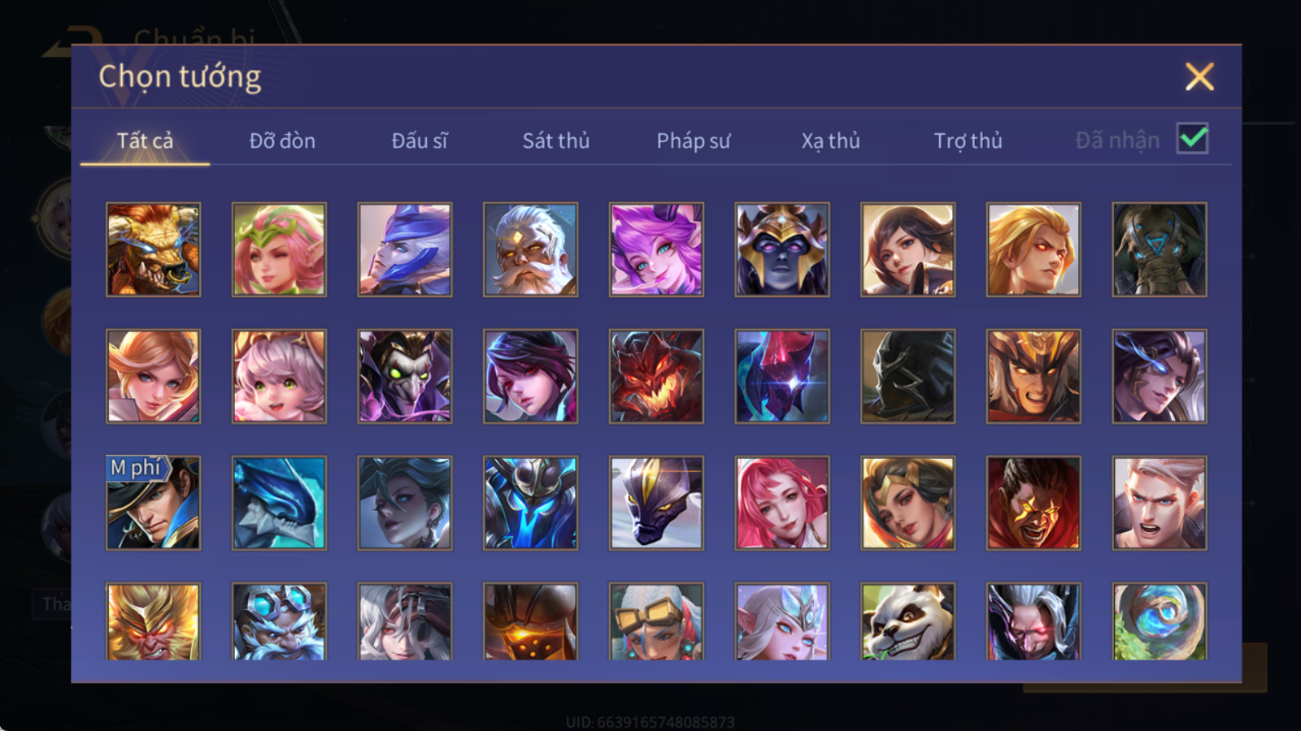The image size is (1301, 731).
Task: Select the orange horned beast hero portrait
Action: 153,249
